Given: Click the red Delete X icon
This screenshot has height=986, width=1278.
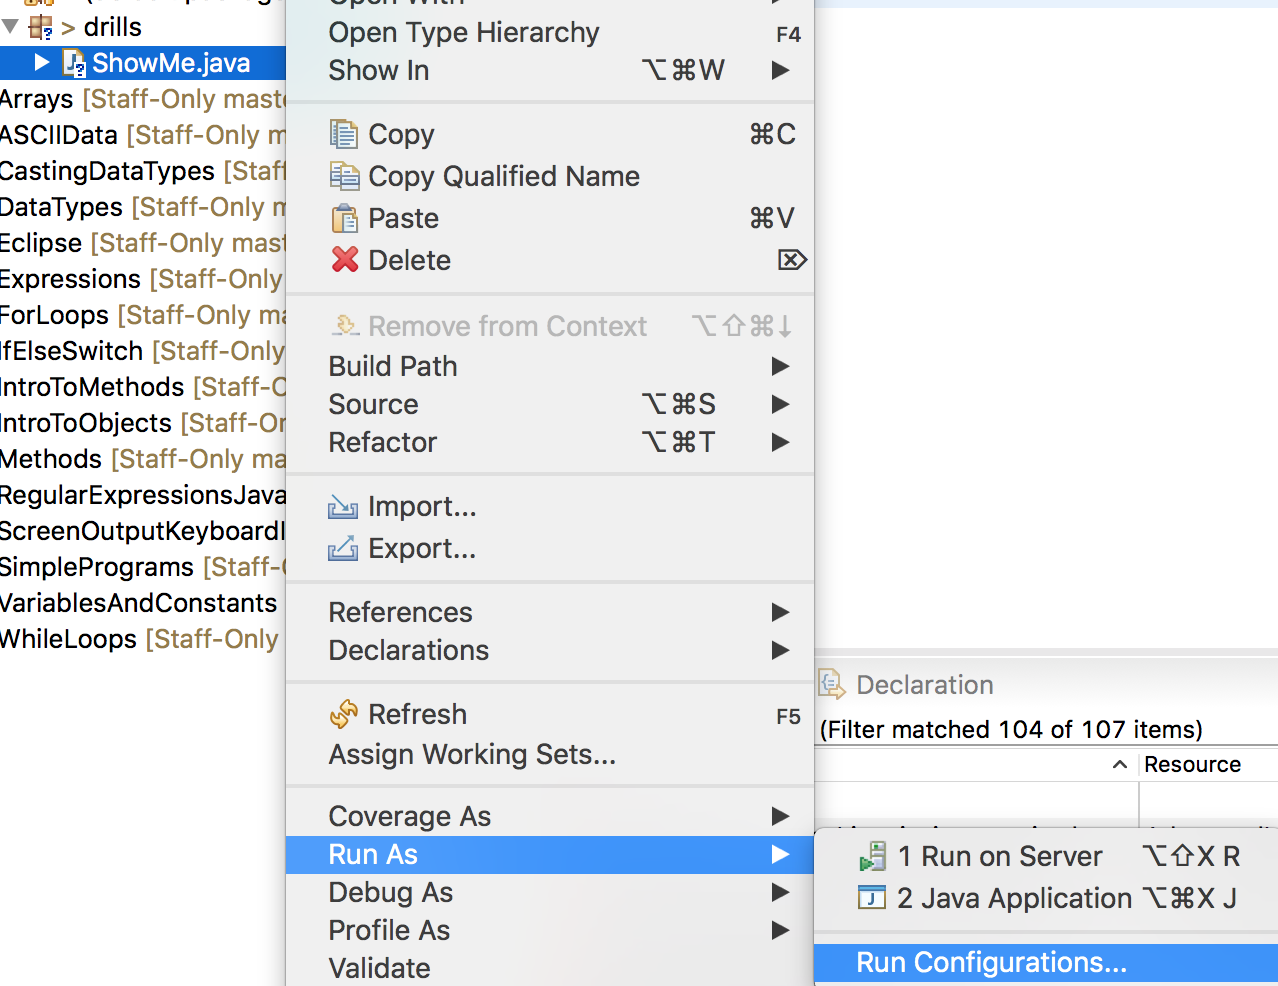Looking at the screenshot, I should [x=344, y=260].
